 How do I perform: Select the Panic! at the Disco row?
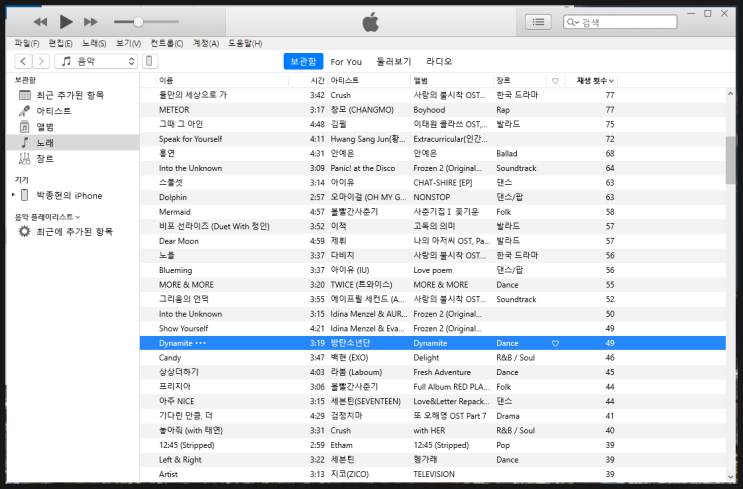coord(433,168)
